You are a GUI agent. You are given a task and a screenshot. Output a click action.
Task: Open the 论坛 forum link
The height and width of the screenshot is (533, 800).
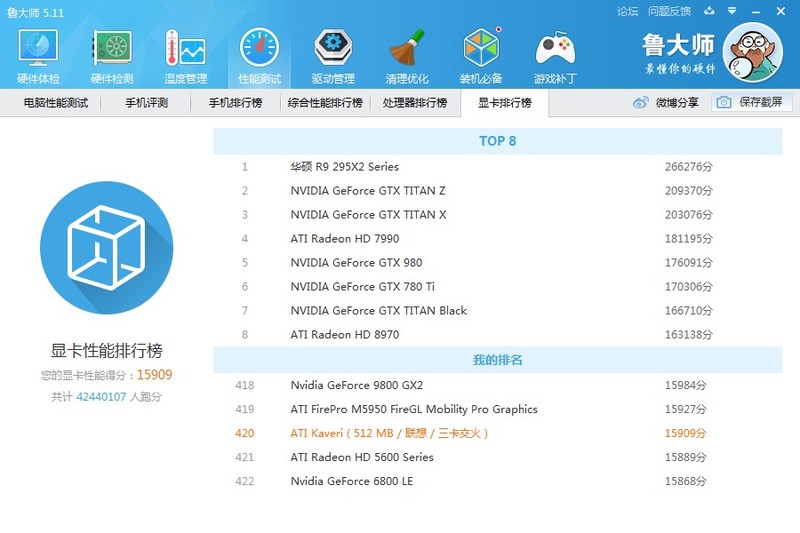[x=628, y=11]
